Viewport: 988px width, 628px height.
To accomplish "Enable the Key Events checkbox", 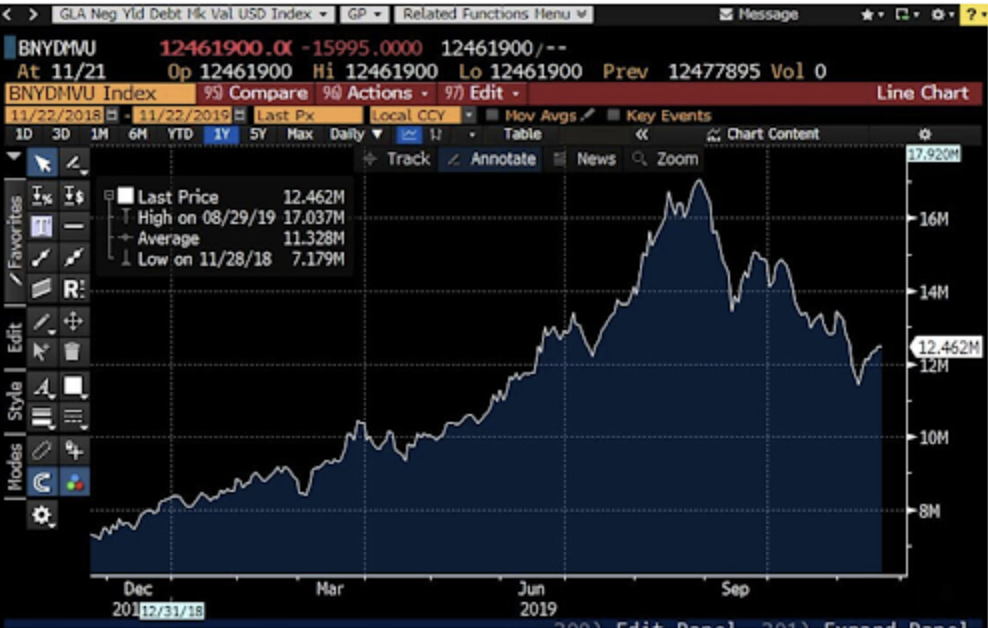I will tap(613, 115).
